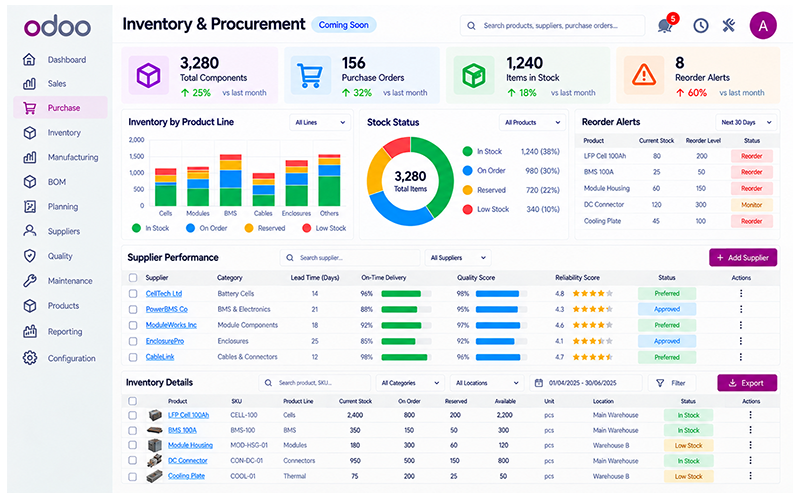Open the All Products dropdown
Screen dimensions: 800x498
click(x=532, y=122)
